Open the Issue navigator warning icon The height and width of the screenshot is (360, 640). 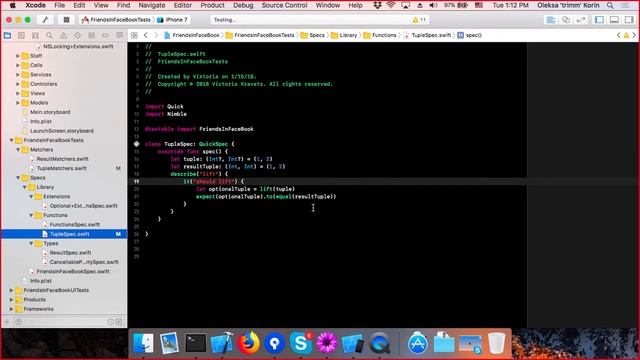pyautogui.click(x=63, y=36)
